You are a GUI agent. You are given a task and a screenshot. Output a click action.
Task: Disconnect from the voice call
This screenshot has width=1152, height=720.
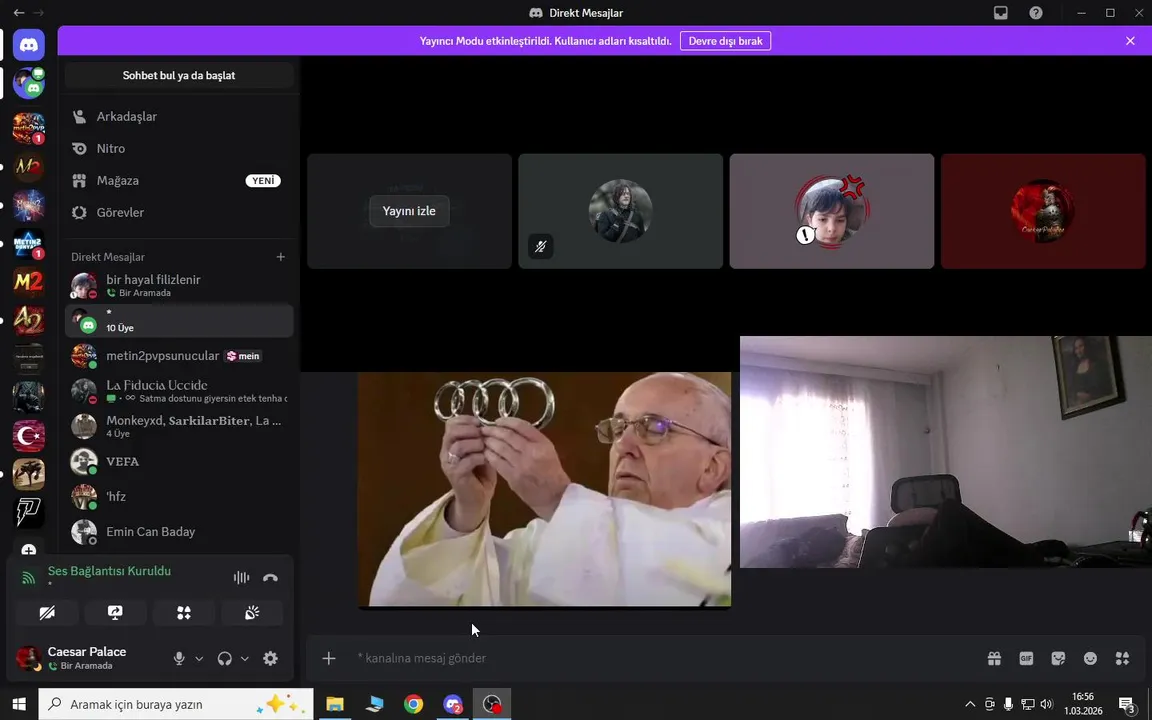pos(270,577)
